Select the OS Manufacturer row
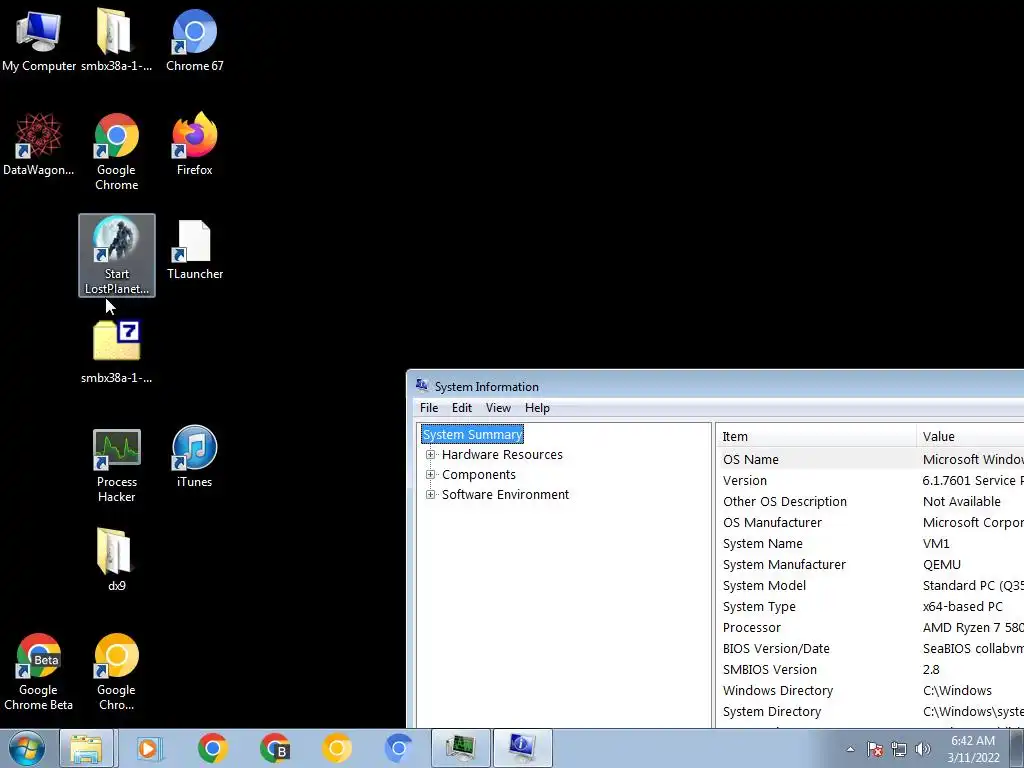This screenshot has height=768, width=1024. (871, 522)
